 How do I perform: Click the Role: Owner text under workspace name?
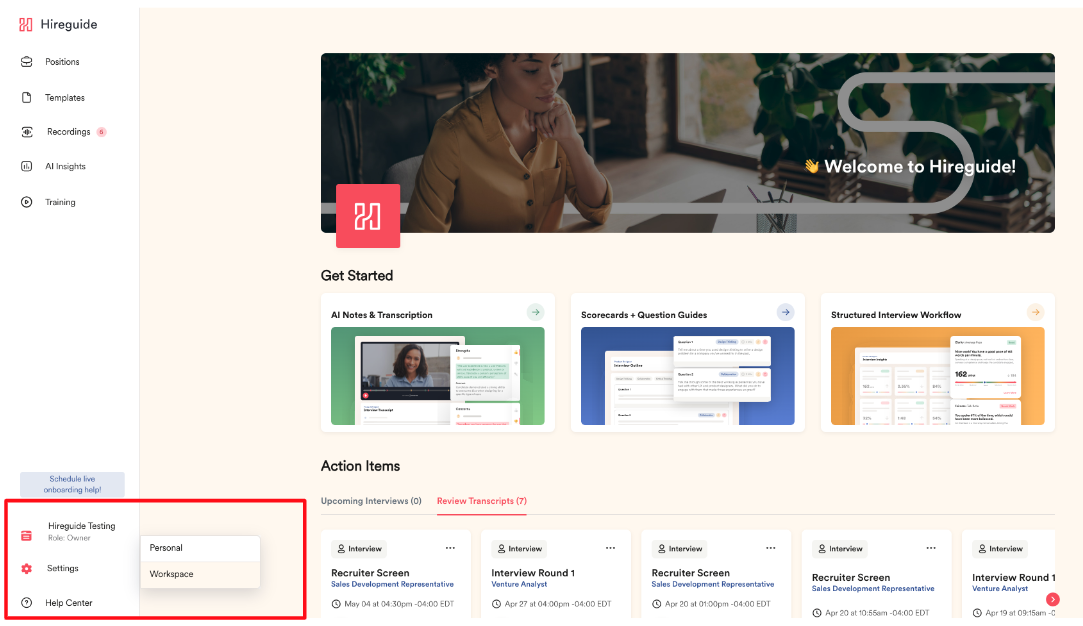(x=69, y=538)
